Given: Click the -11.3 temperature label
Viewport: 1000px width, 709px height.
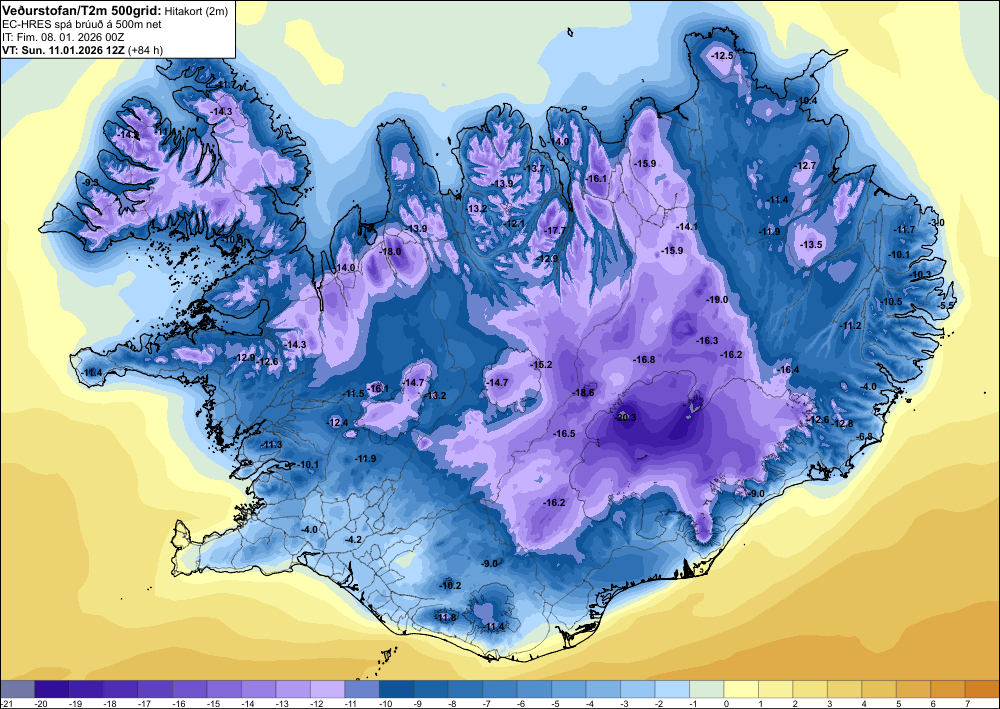Looking at the screenshot, I should [x=272, y=444].
